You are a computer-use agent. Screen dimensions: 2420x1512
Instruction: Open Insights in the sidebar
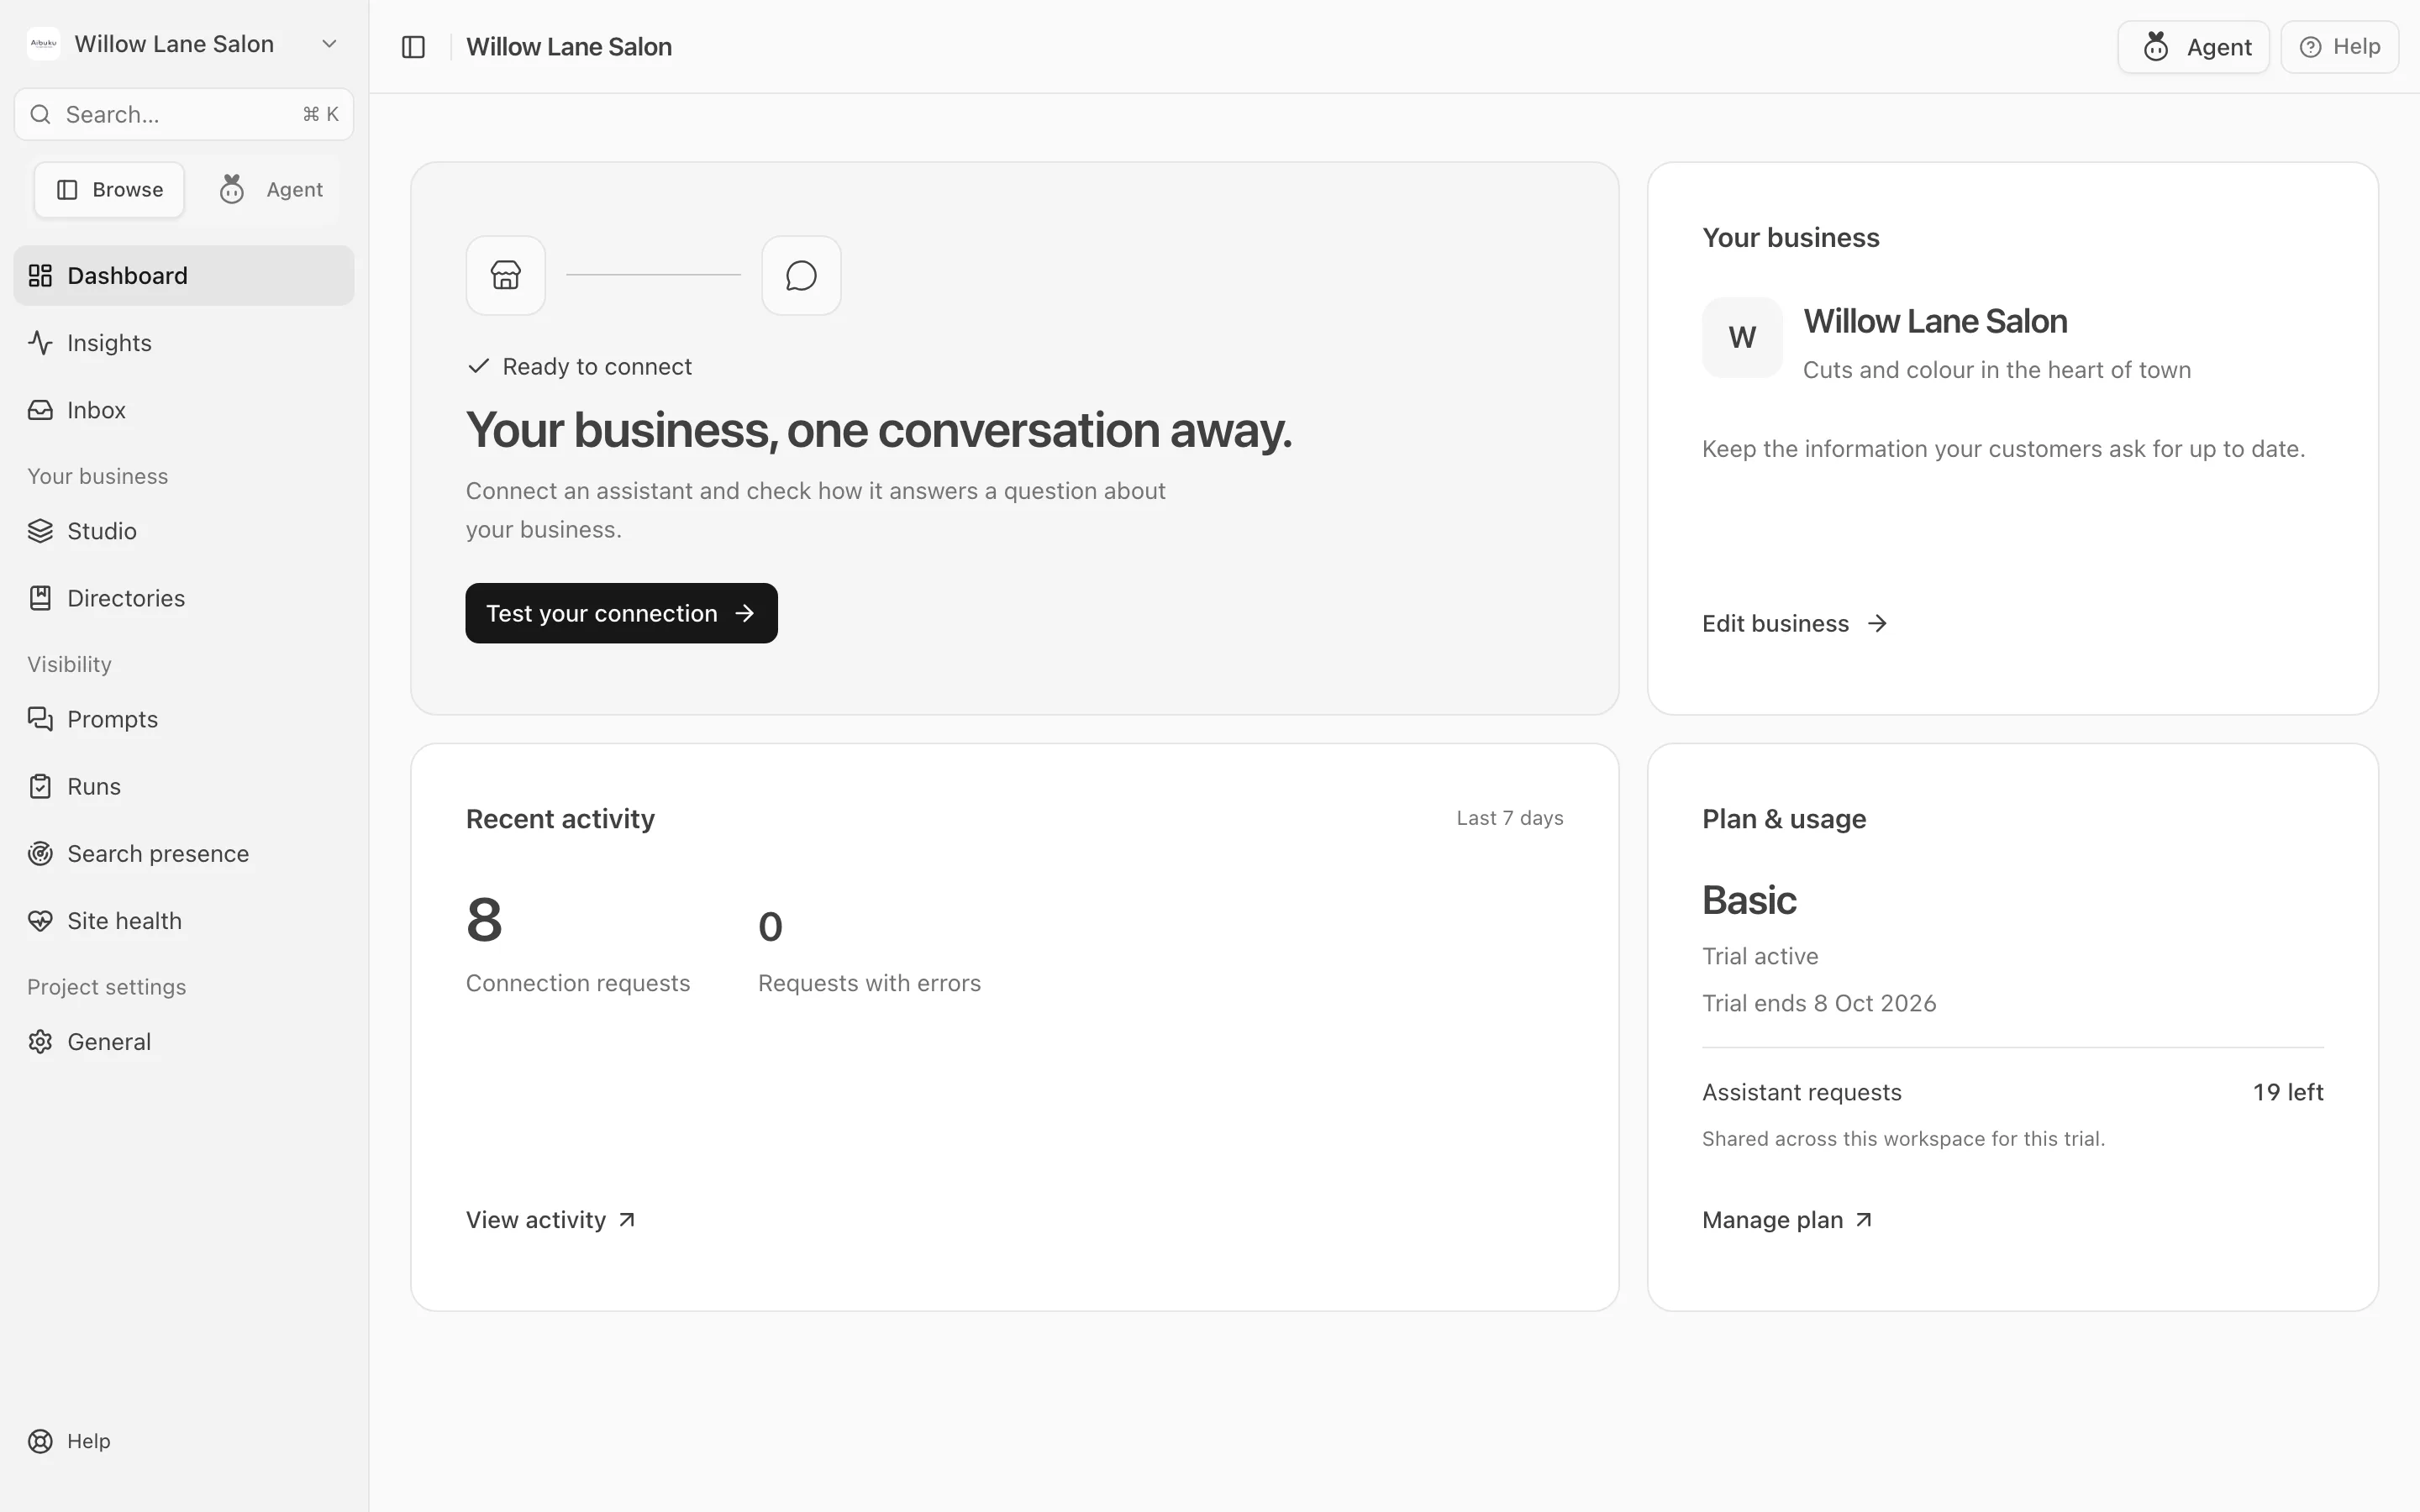click(x=184, y=343)
